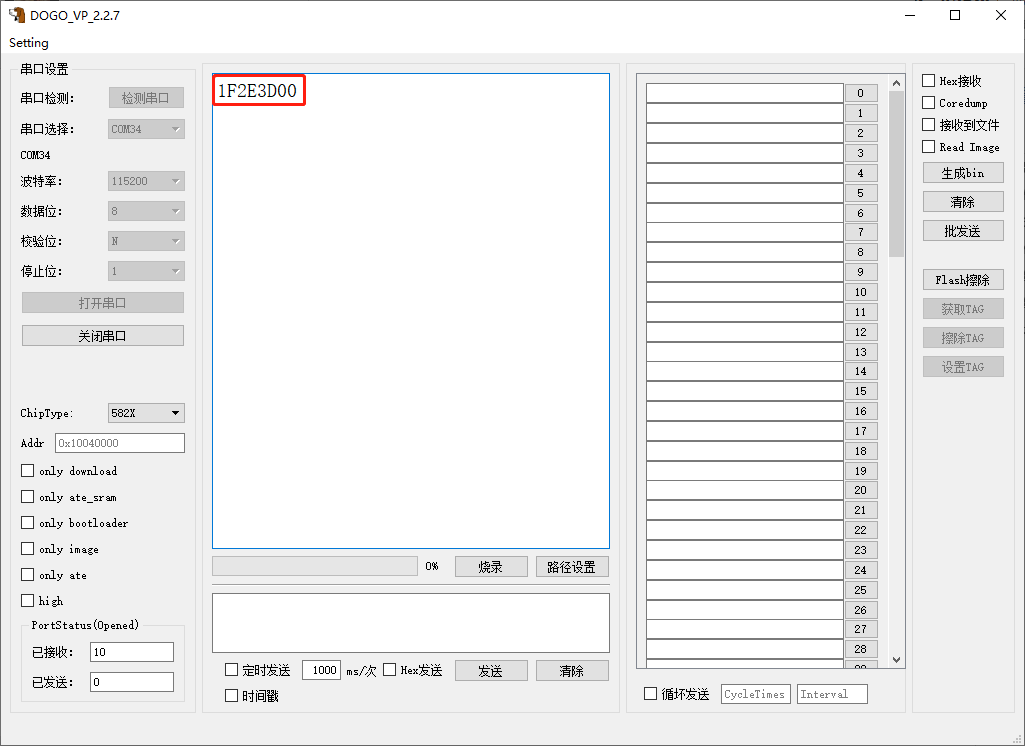Screen dimensions: 1025x746
Task: Click the DOGO_VP app icon in title bar
Action: [x=16, y=15]
